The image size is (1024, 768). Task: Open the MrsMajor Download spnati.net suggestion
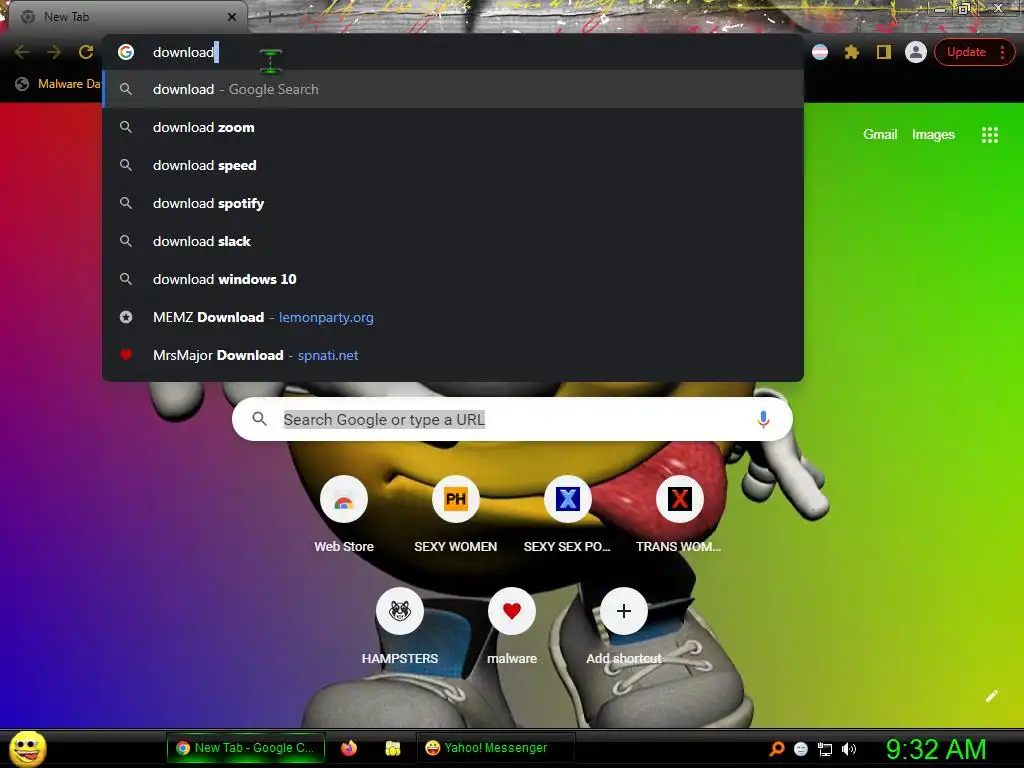(453, 355)
